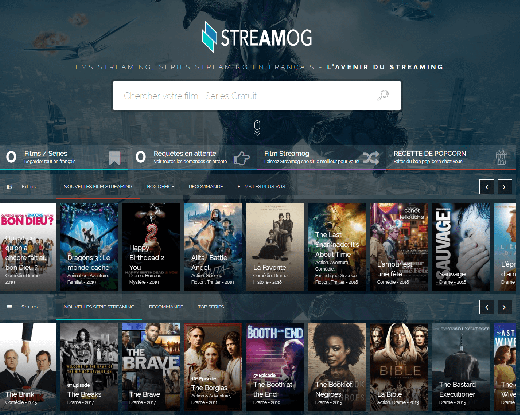Viewport: 520px width, 415px height.
Task: Go back in series carousel with left arrow
Action: click(486, 307)
